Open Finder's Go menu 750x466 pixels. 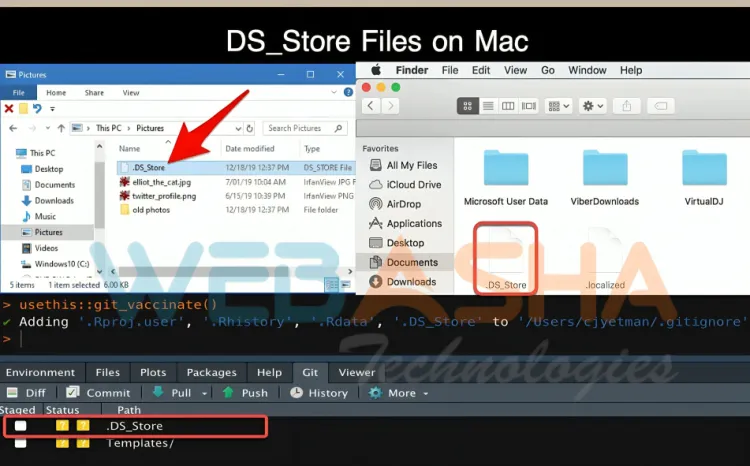(x=548, y=70)
